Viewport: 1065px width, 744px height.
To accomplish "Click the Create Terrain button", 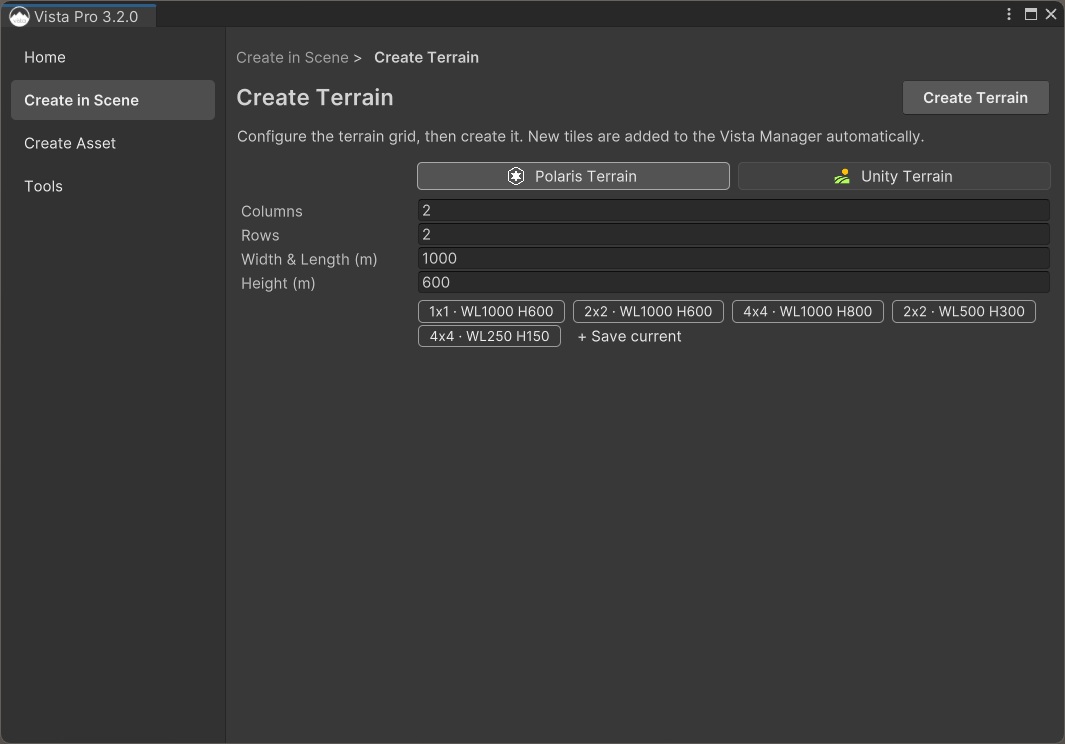I will [x=975, y=98].
